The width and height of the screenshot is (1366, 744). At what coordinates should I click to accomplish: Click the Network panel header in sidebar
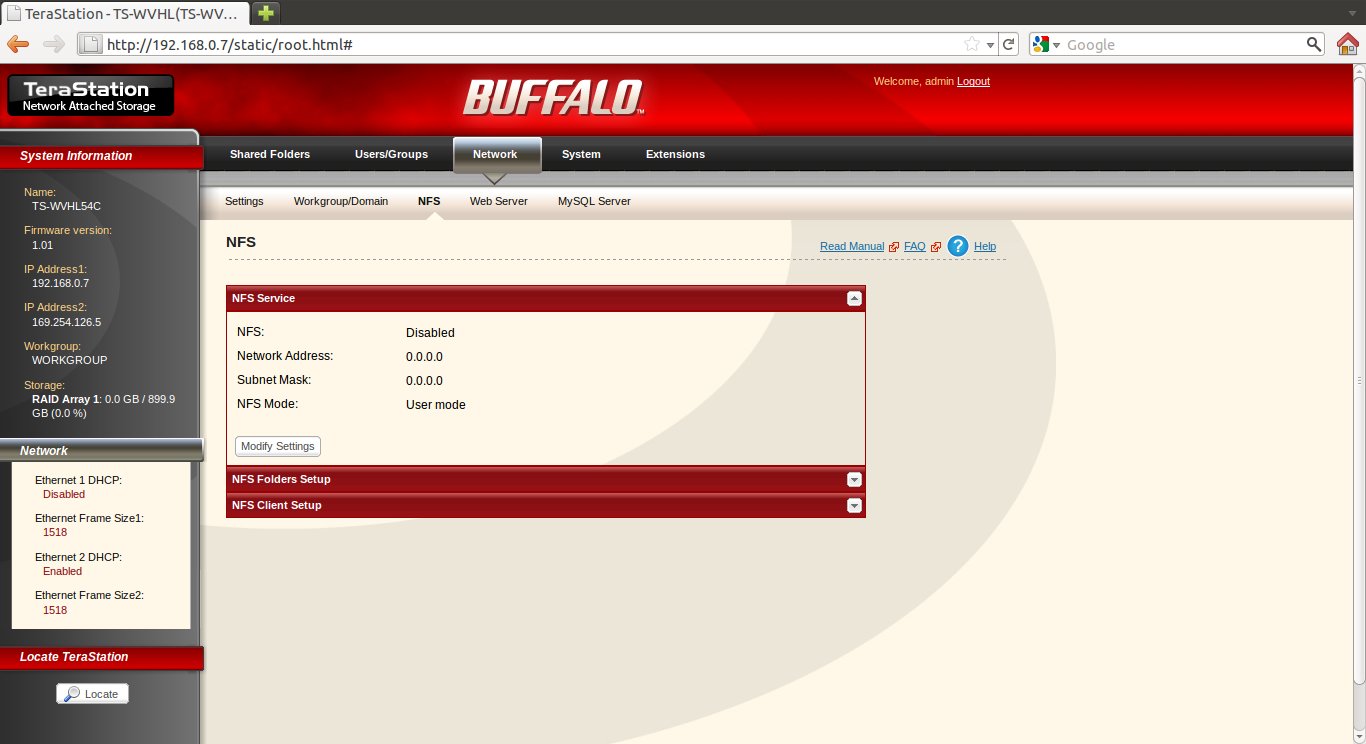click(x=100, y=451)
